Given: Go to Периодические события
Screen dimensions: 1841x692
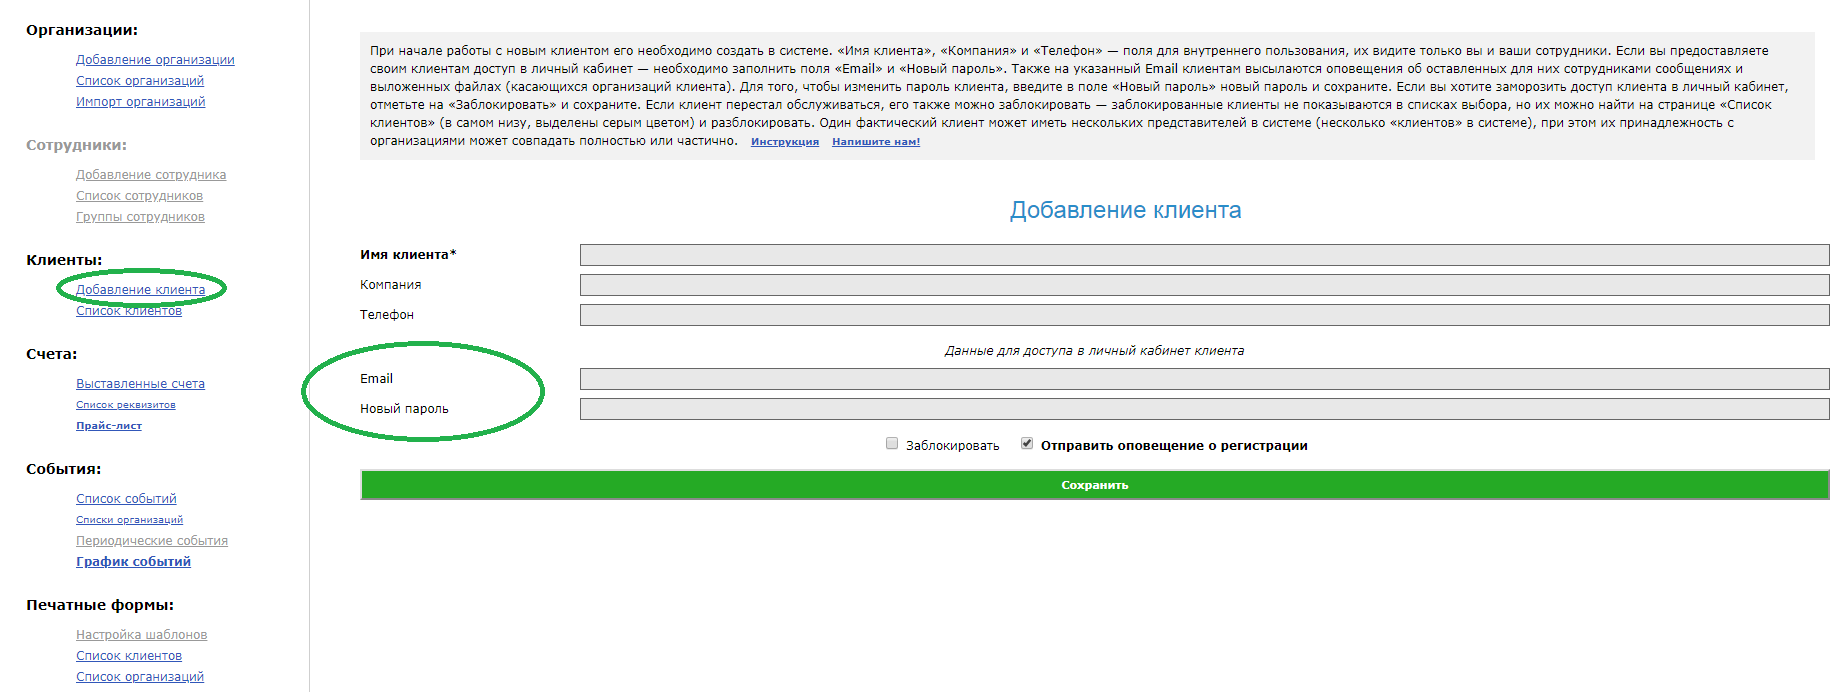Looking at the screenshot, I should click(x=152, y=541).
